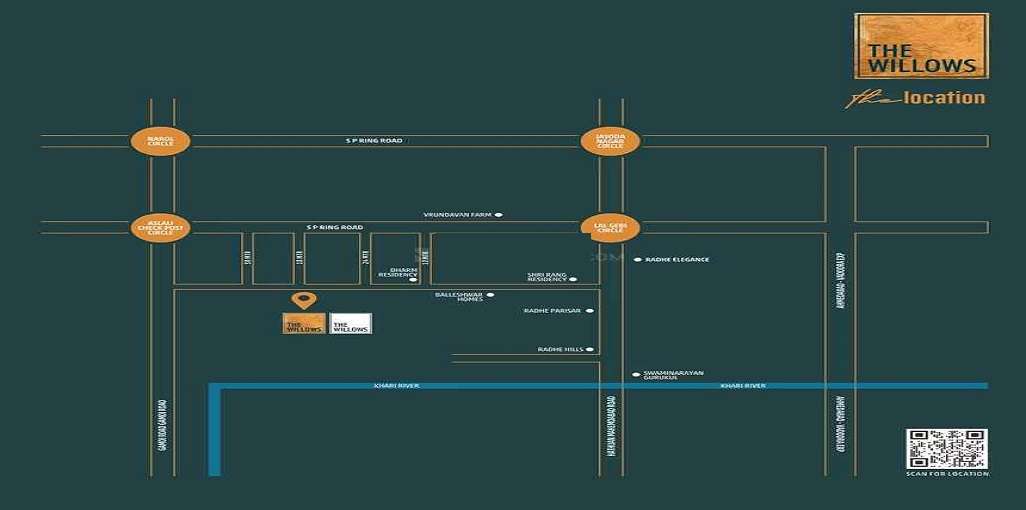Click the Shri Rang Residency label
This screenshot has height=510, width=1026.
[547, 276]
